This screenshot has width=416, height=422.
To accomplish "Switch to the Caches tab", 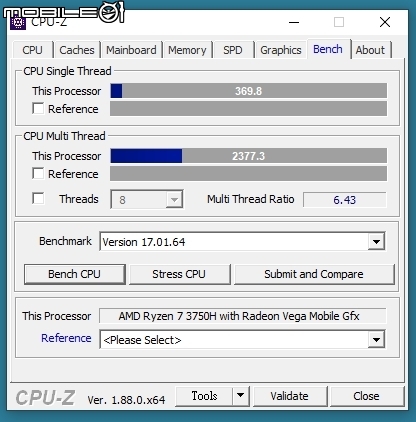I will tap(77, 50).
